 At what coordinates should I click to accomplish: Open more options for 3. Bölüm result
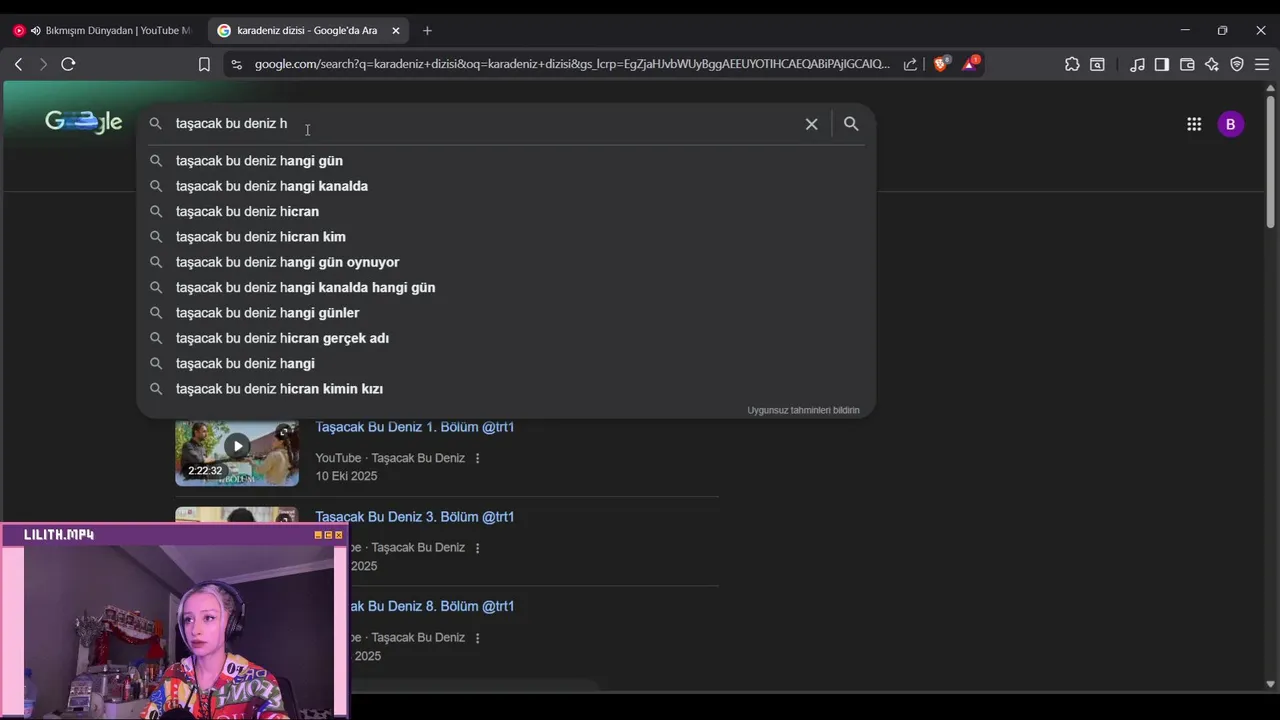[x=477, y=548]
